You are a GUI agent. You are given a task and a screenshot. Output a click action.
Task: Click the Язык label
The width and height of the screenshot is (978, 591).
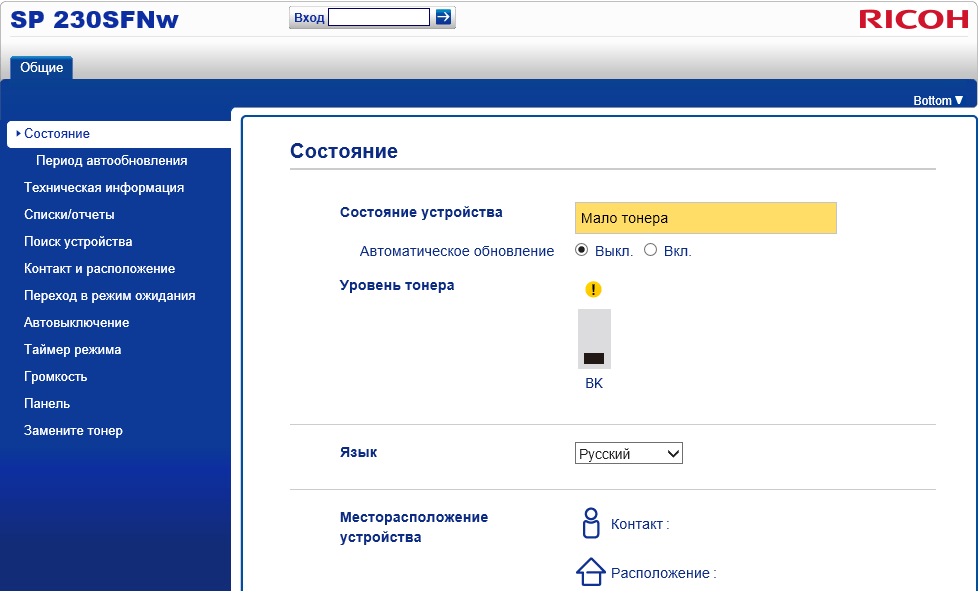tap(358, 452)
